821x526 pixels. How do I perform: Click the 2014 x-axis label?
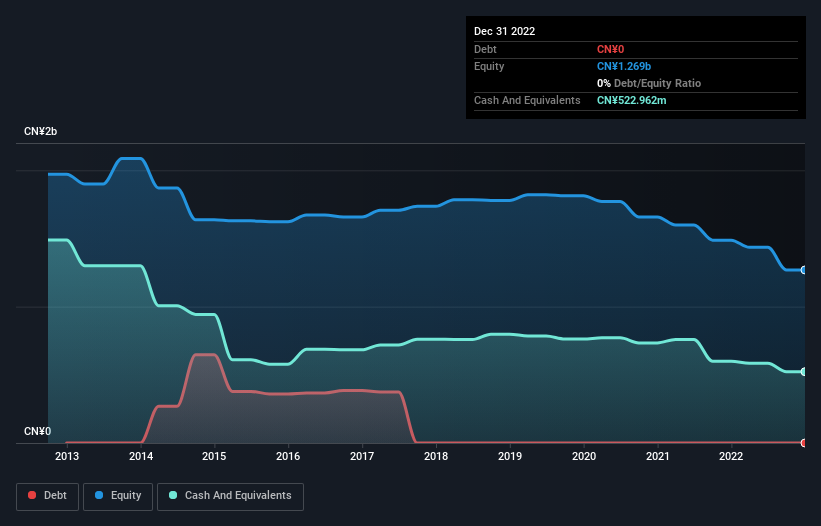click(x=141, y=456)
